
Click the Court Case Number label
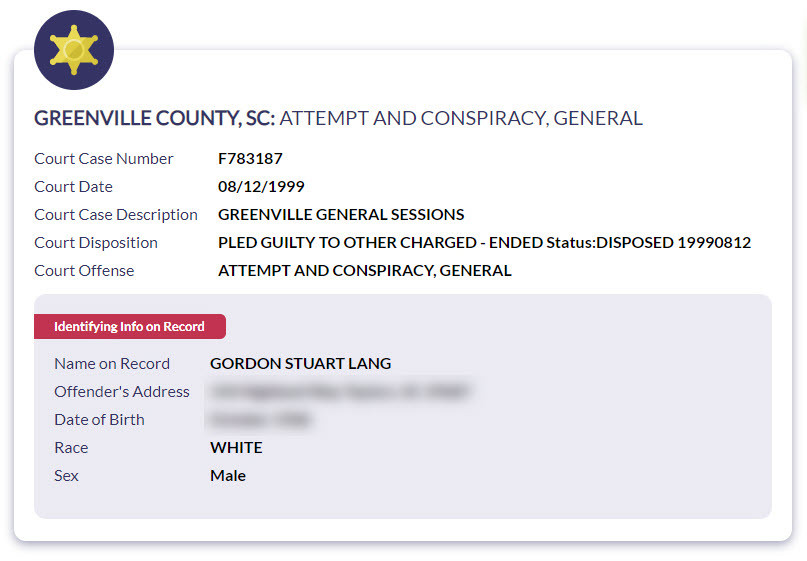tap(104, 158)
